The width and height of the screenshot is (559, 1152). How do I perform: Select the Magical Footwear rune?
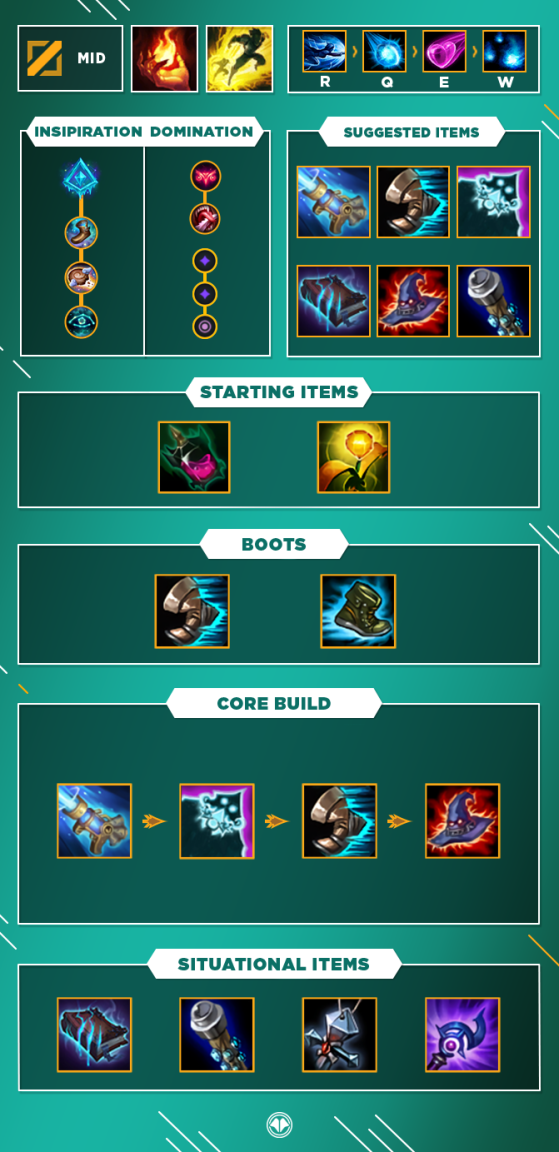tap(81, 233)
